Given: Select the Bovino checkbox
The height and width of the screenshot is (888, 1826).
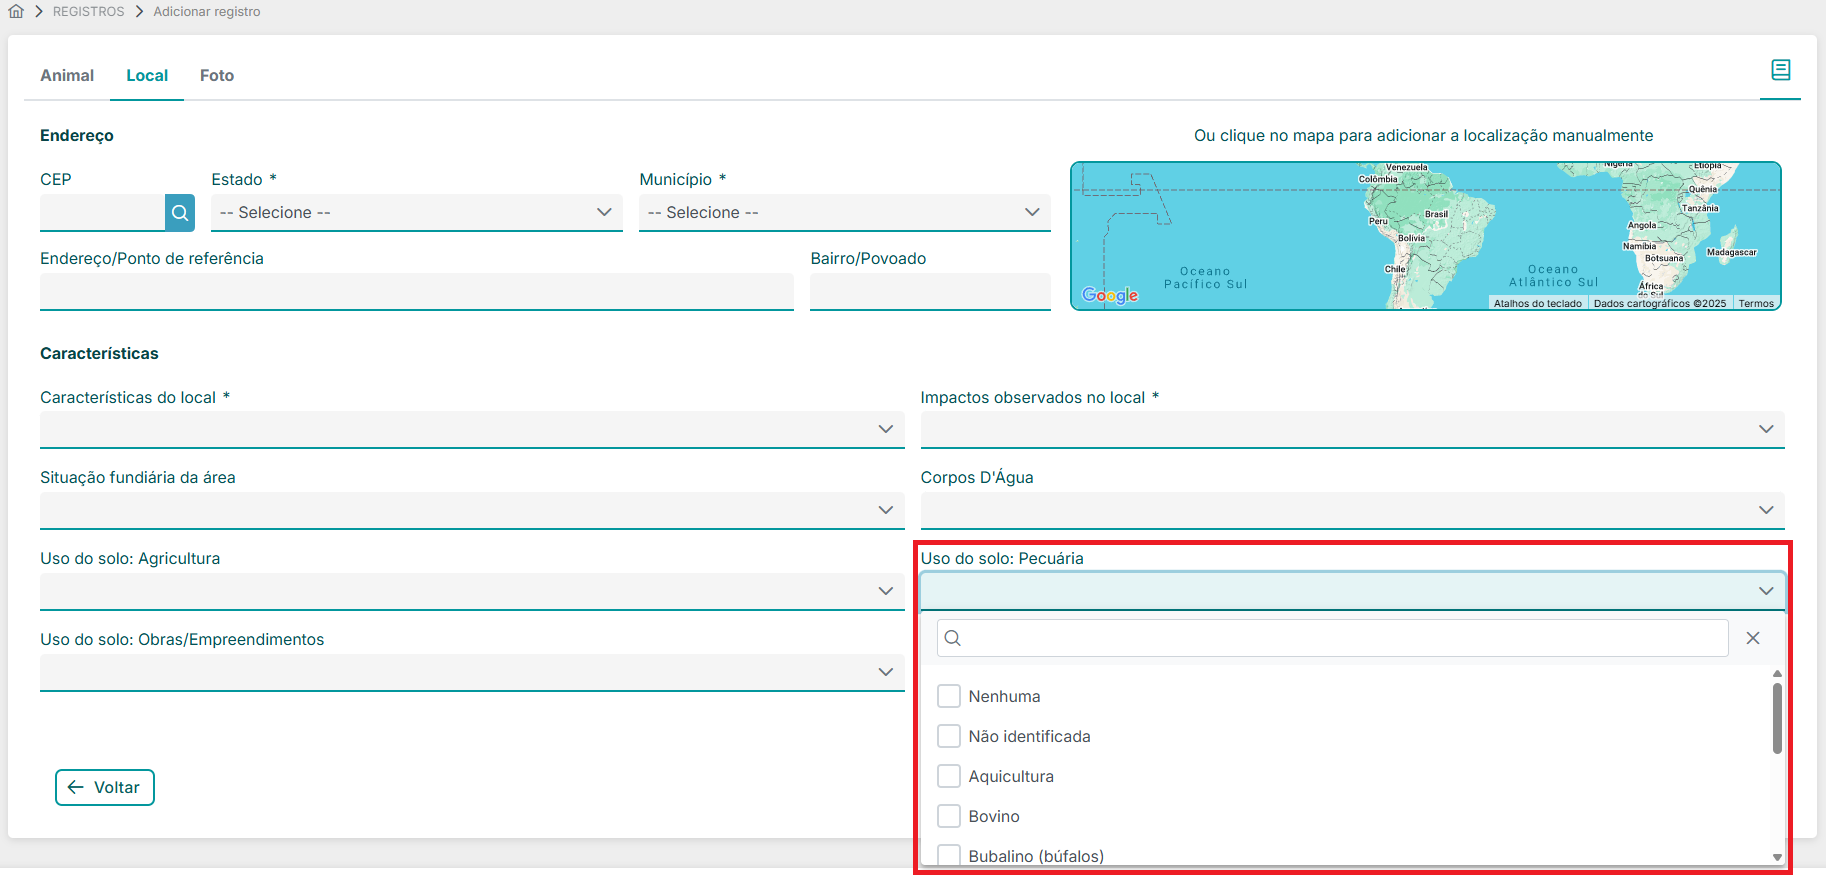Looking at the screenshot, I should point(949,816).
